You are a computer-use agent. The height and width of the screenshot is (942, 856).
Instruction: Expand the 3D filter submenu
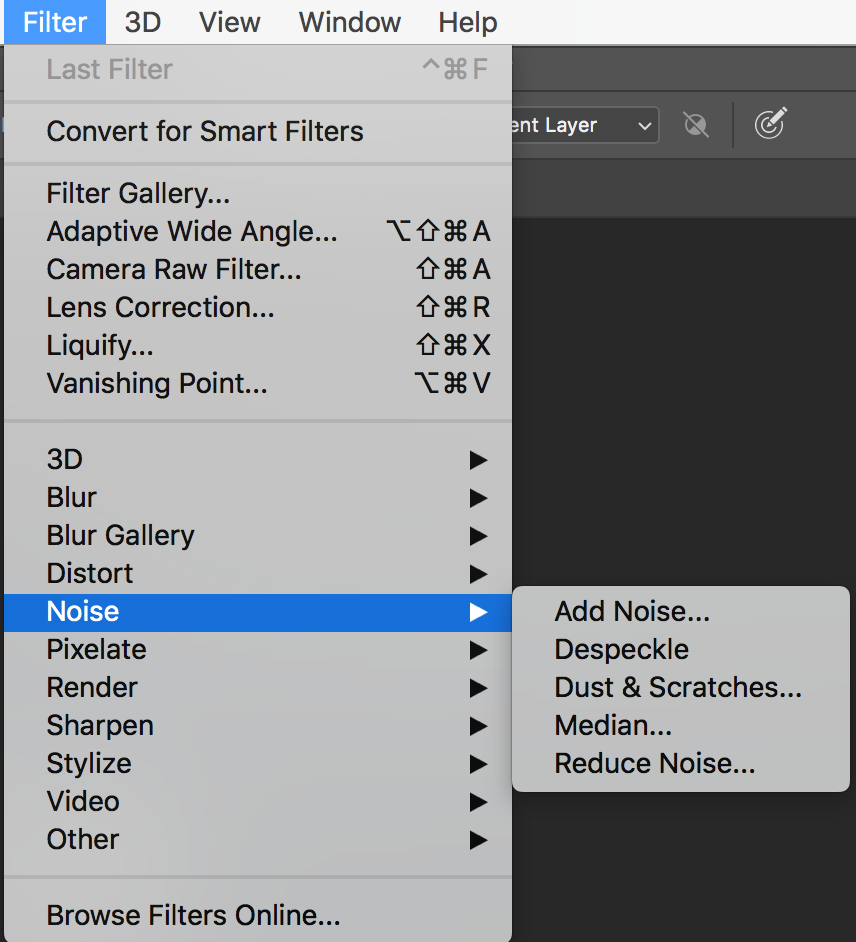tap(258, 460)
